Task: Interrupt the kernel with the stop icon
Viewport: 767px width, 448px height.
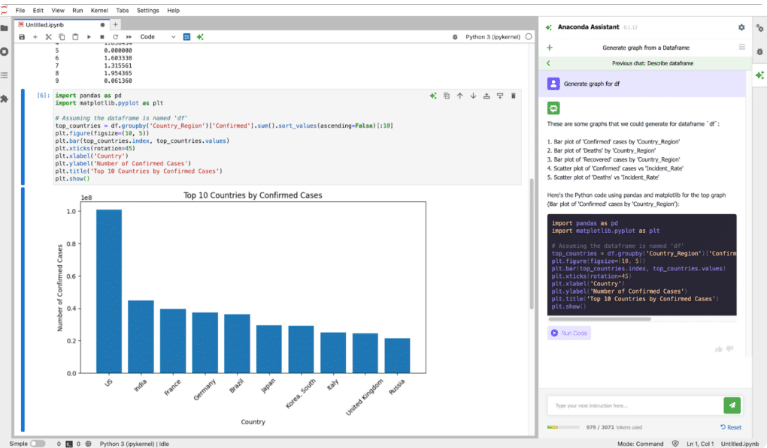Action: (102, 37)
